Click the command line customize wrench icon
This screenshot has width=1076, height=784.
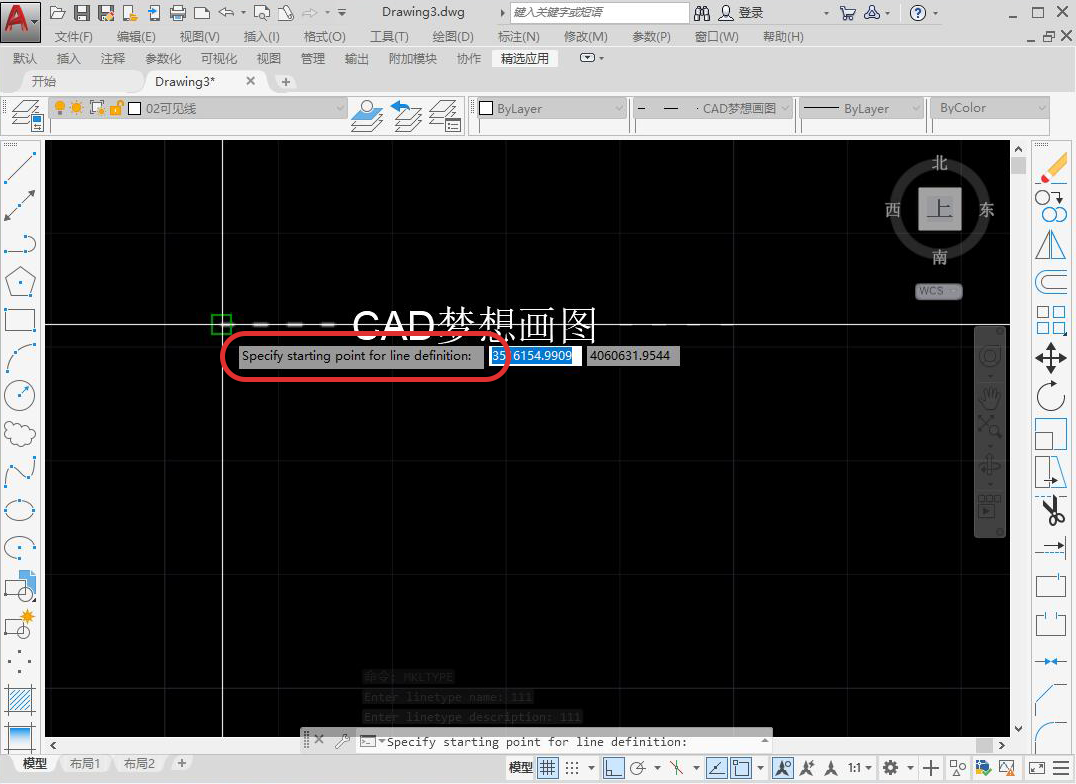(342, 741)
